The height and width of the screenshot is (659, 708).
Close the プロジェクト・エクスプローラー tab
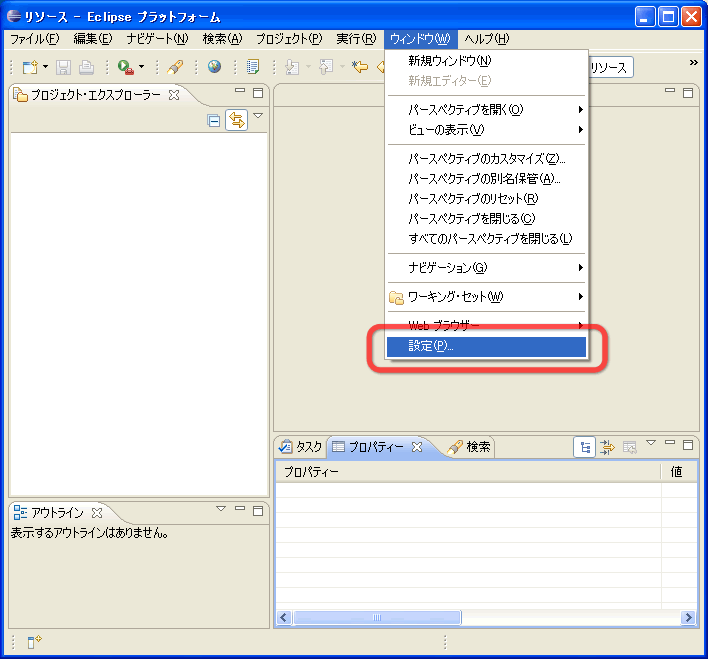click(174, 95)
